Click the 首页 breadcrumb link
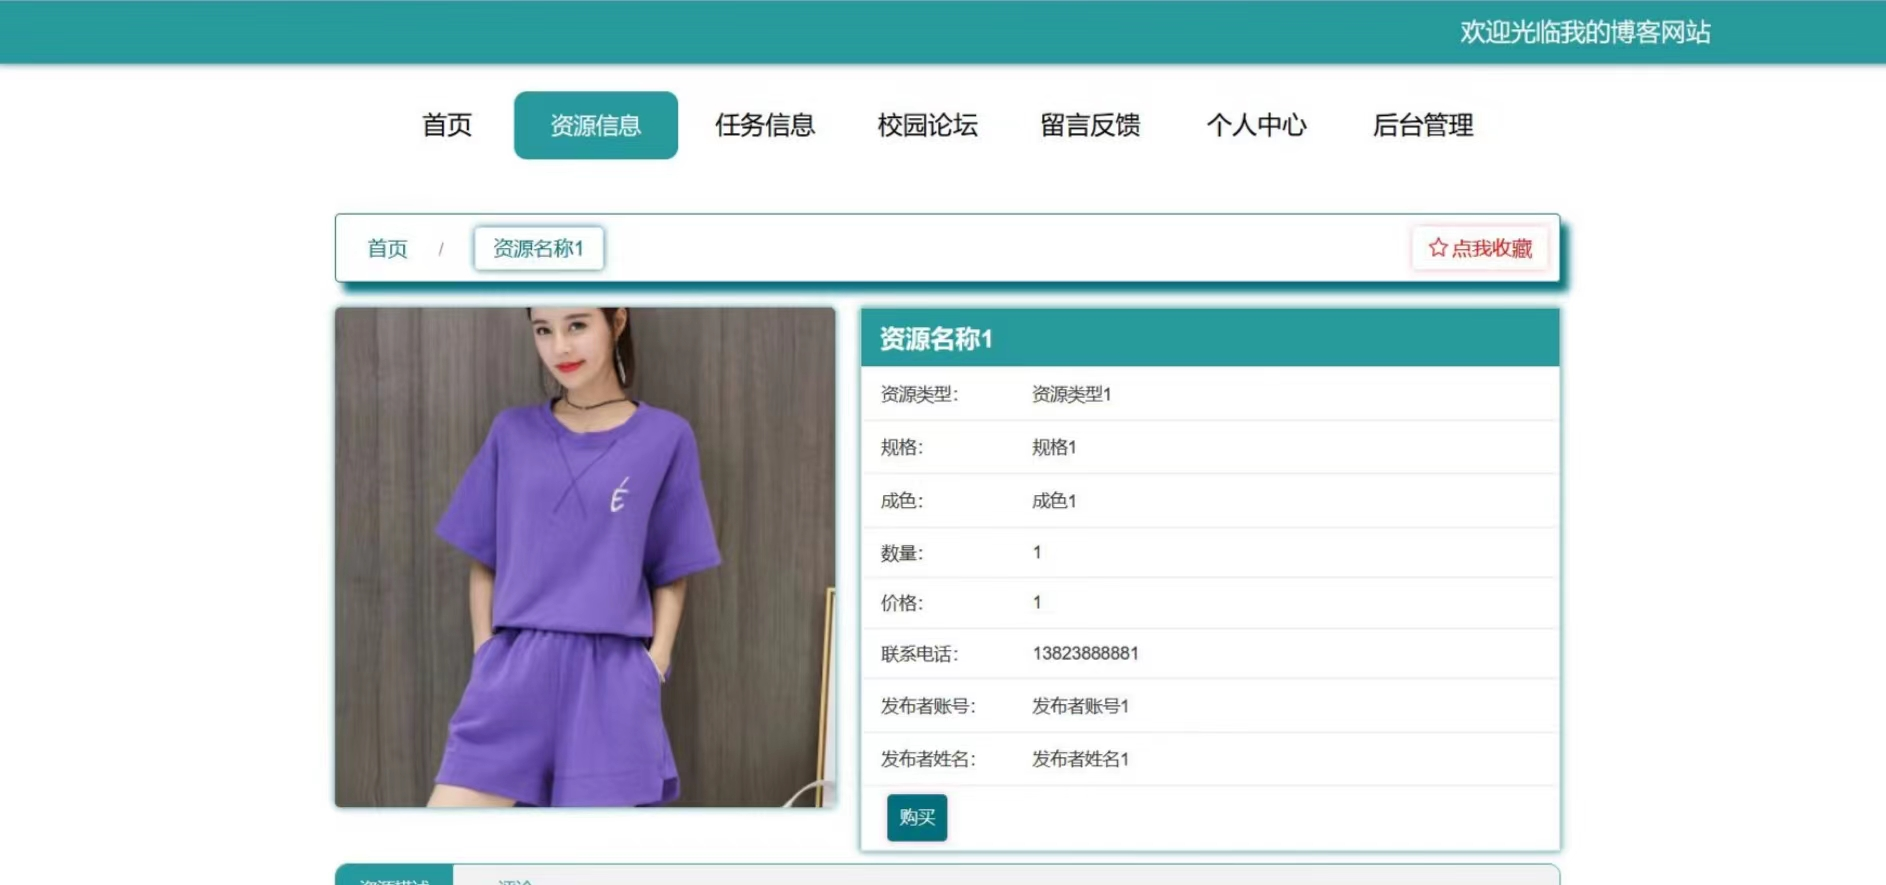This screenshot has width=1886, height=885. click(x=387, y=248)
